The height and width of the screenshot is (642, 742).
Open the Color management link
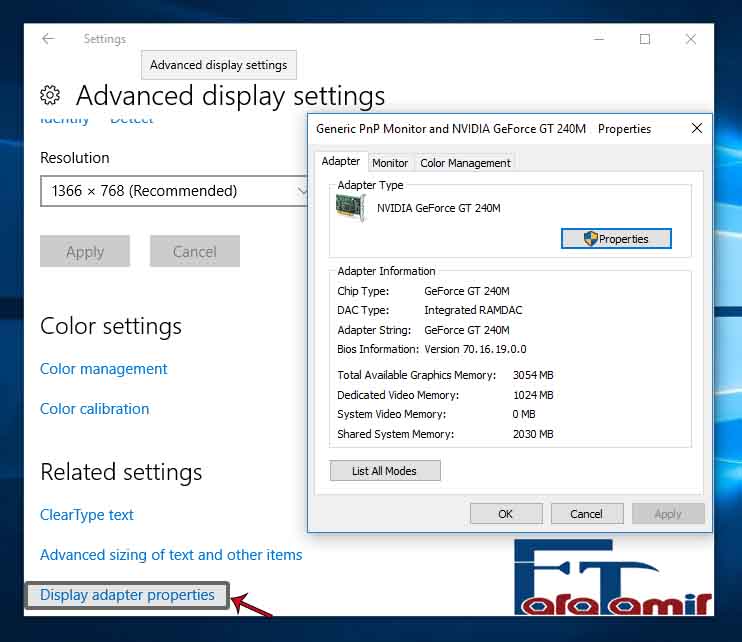pos(104,369)
